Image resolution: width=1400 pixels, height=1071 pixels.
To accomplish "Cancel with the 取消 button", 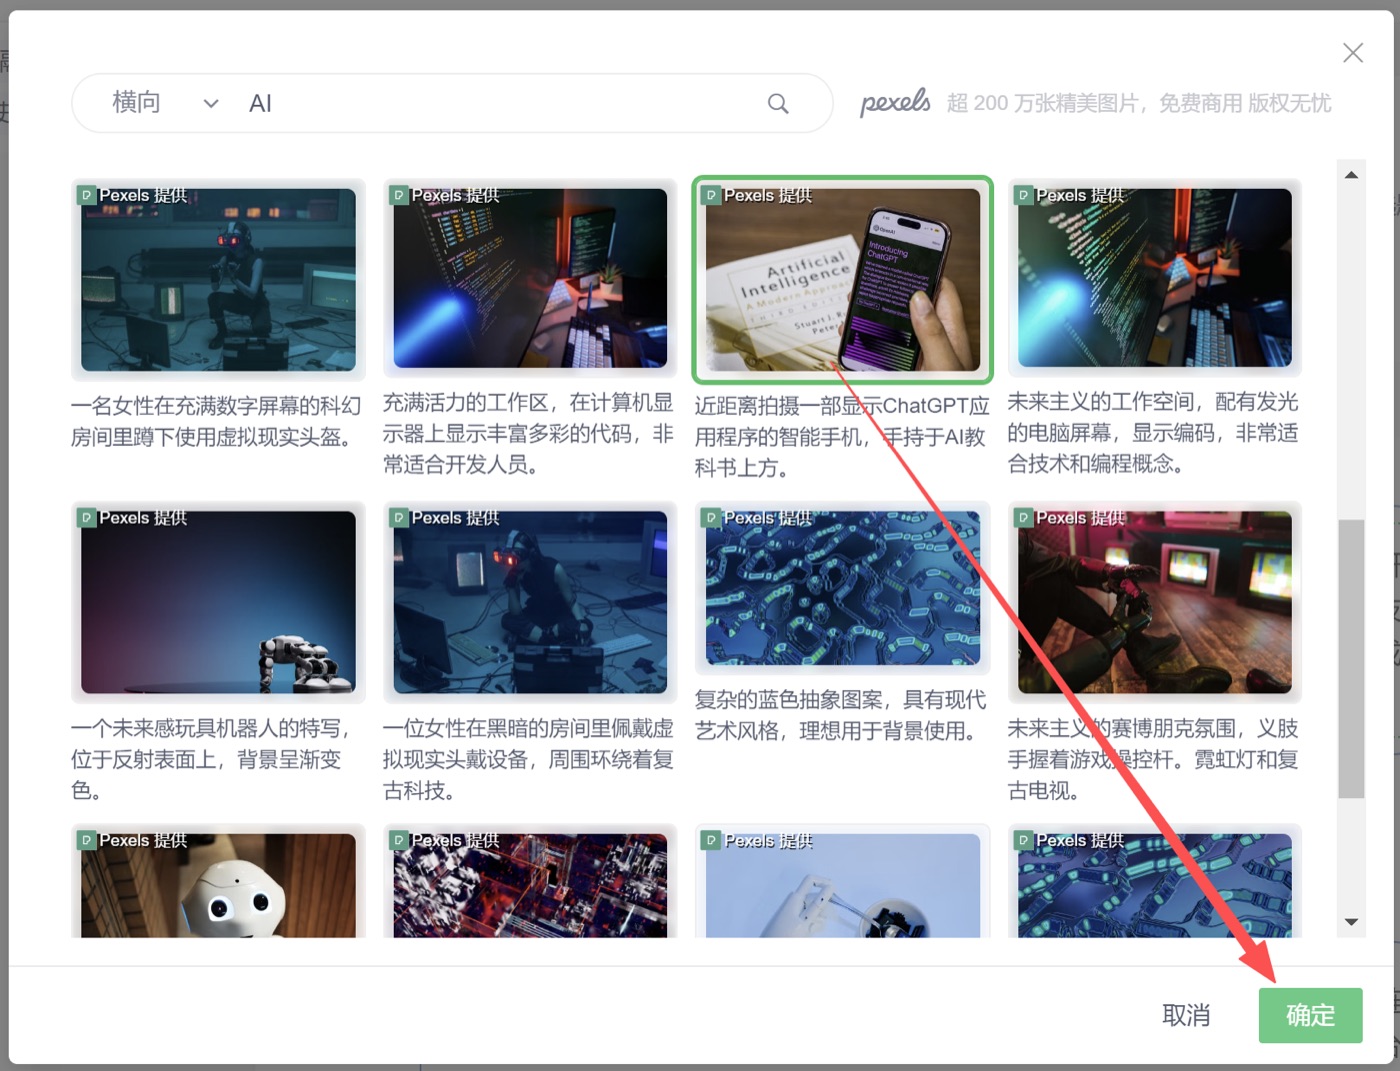I will pyautogui.click(x=1186, y=1015).
